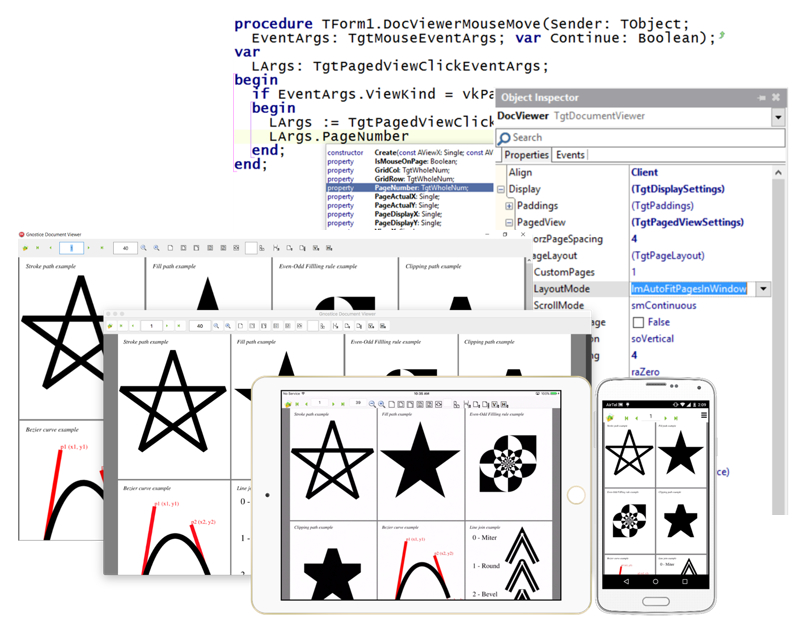Zoom out in the Windows viewer toolbar

pos(143,248)
